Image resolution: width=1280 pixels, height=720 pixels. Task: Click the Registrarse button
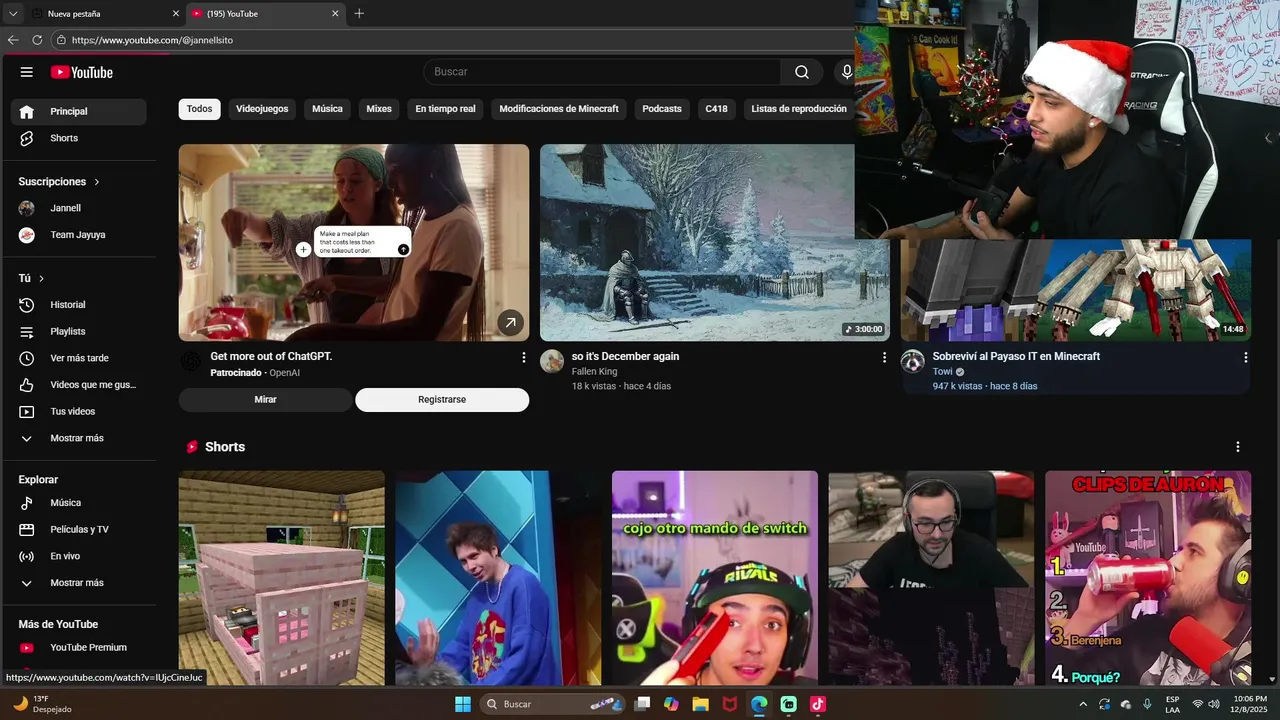pos(442,400)
